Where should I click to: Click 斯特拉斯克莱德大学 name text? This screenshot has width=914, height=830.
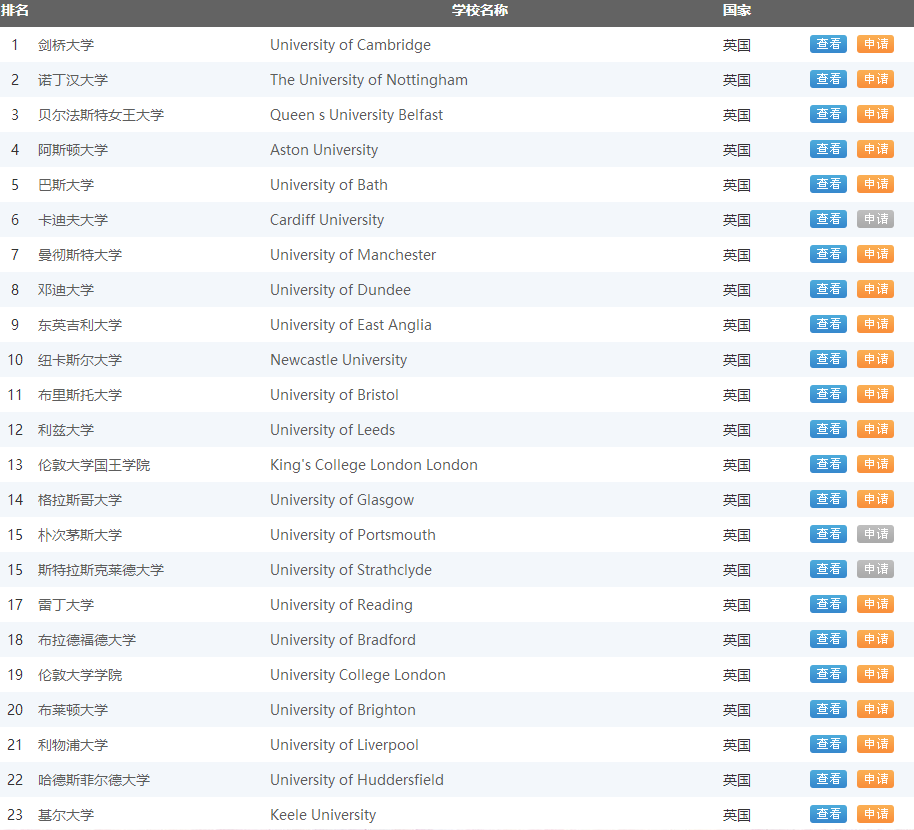[101, 569]
